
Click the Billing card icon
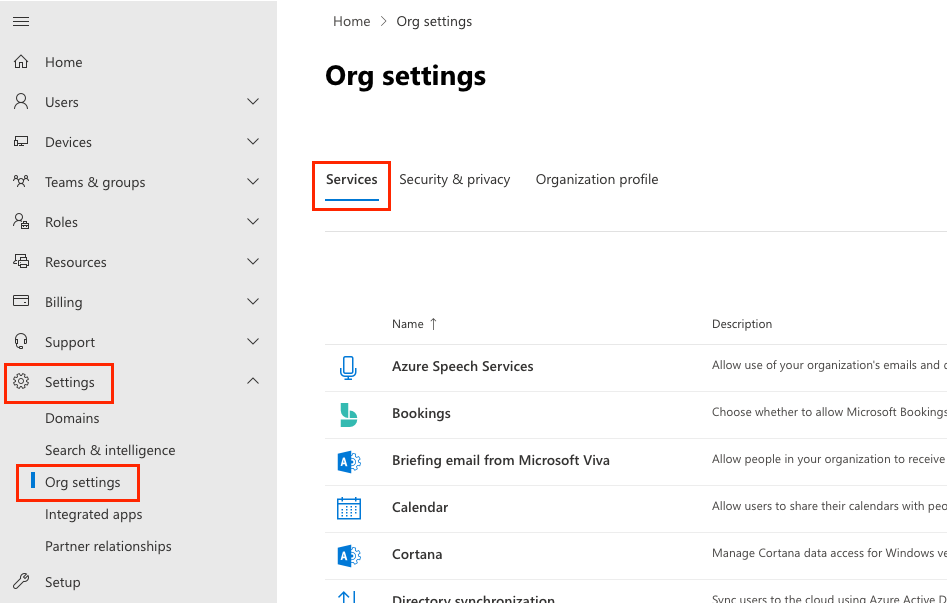pyautogui.click(x=21, y=301)
